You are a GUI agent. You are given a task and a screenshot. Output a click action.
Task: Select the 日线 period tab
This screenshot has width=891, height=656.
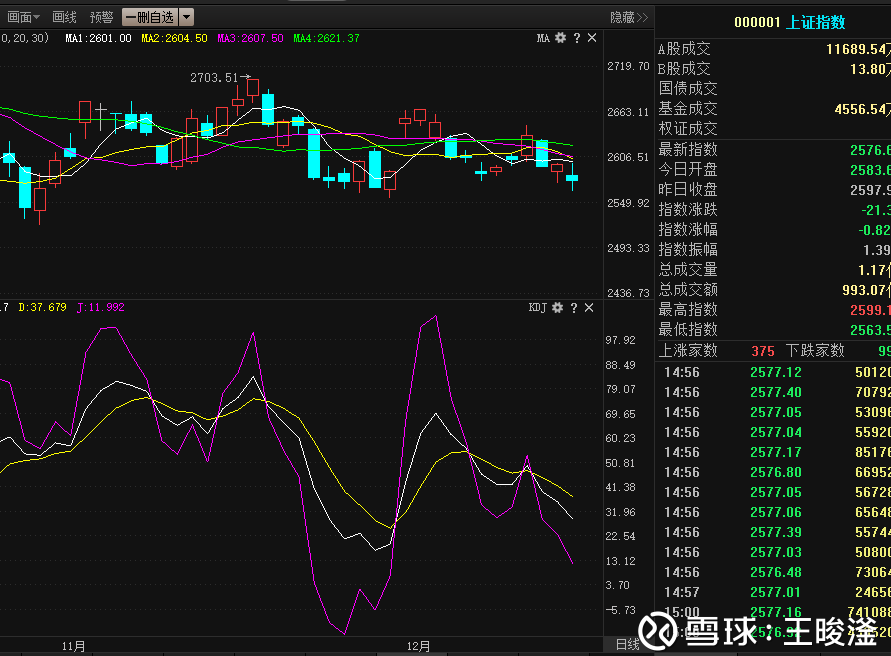pyautogui.click(x=628, y=644)
